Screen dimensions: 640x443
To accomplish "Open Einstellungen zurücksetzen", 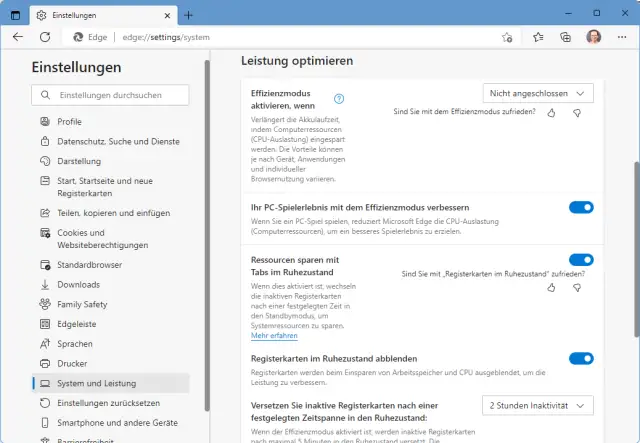I will (x=111, y=403).
